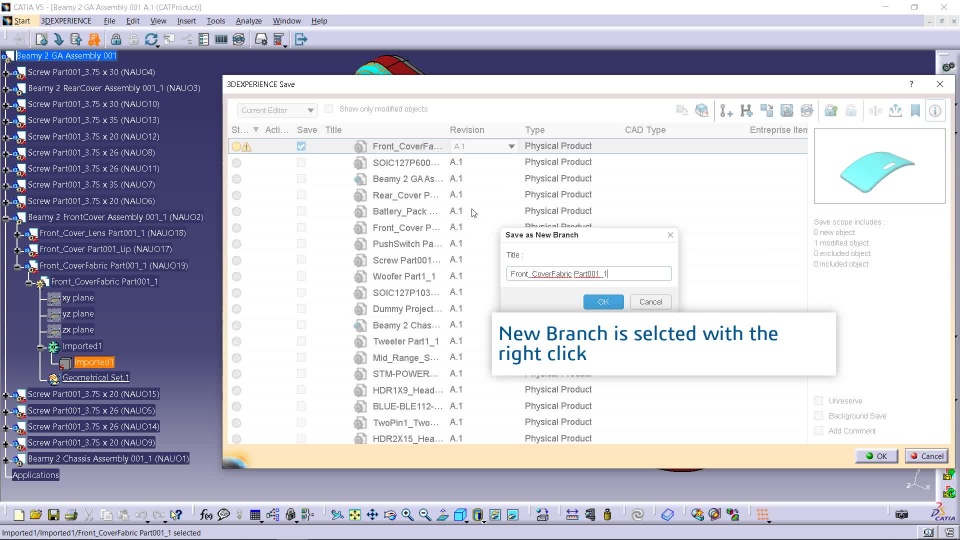The height and width of the screenshot is (540, 960).
Task: Open the Tools menu
Action: tap(216, 21)
